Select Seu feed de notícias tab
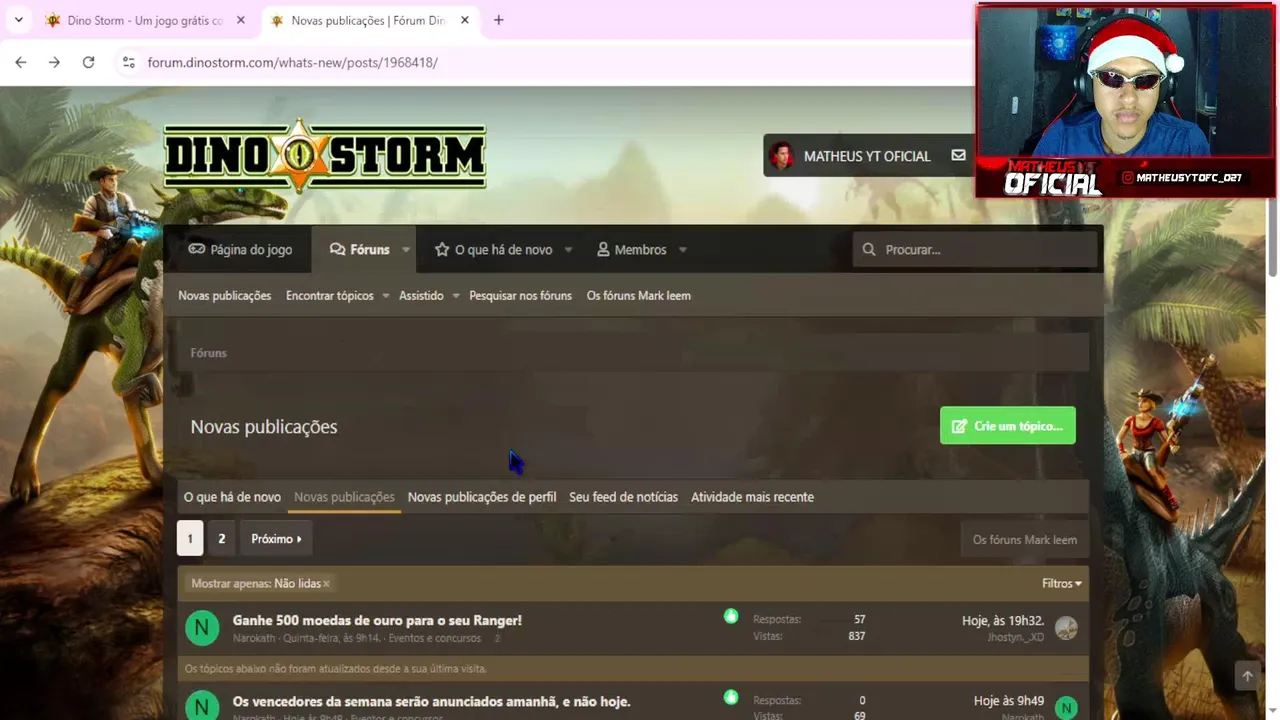 click(623, 497)
